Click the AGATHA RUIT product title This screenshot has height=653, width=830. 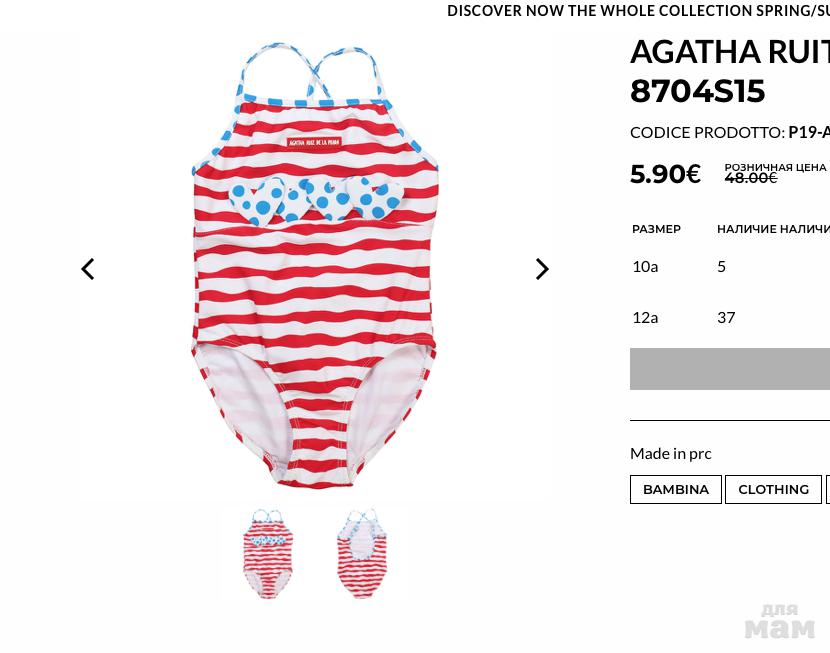point(730,52)
